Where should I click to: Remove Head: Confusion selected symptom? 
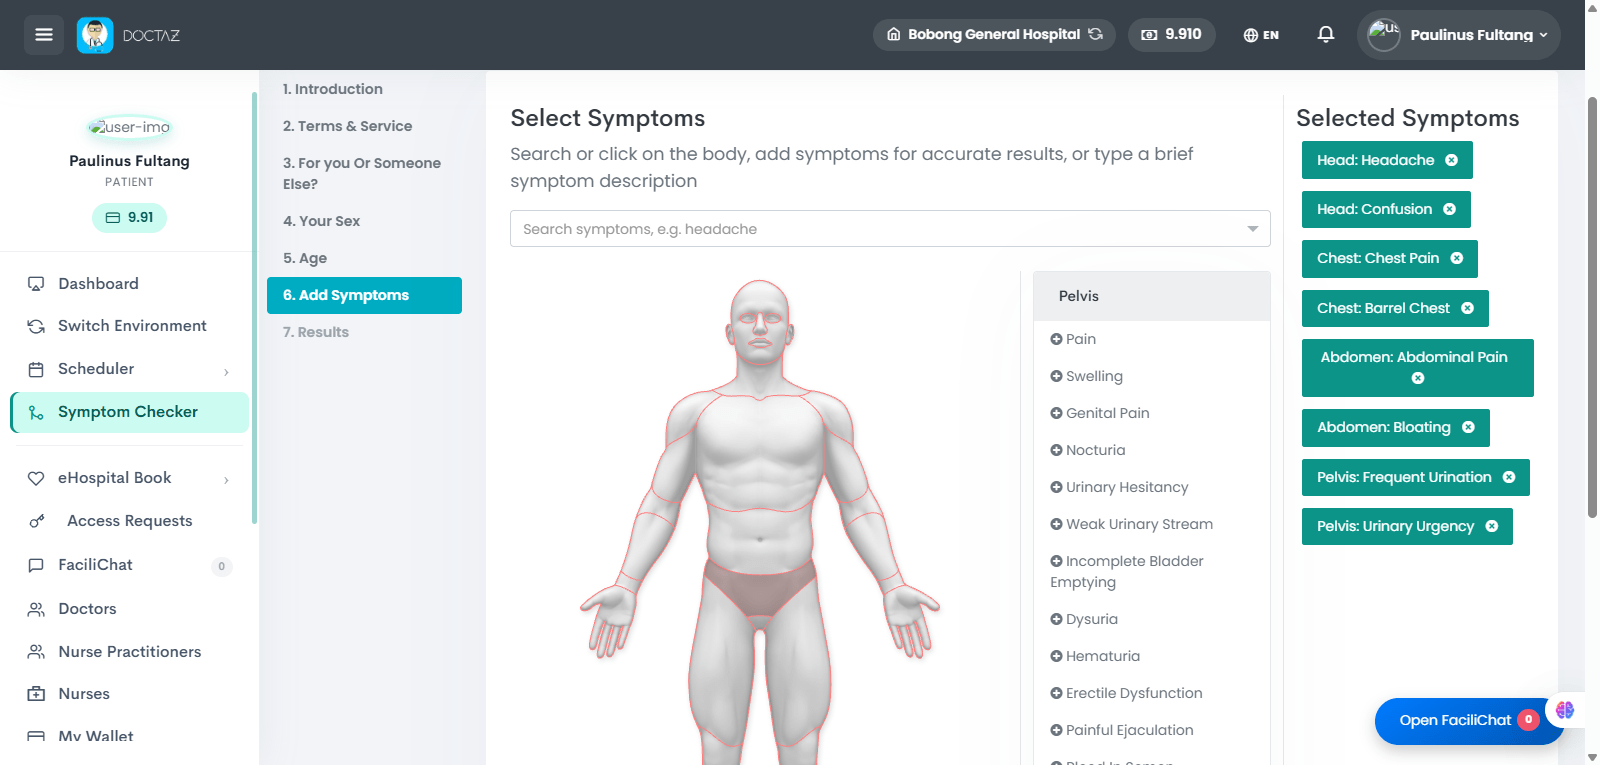point(1449,209)
